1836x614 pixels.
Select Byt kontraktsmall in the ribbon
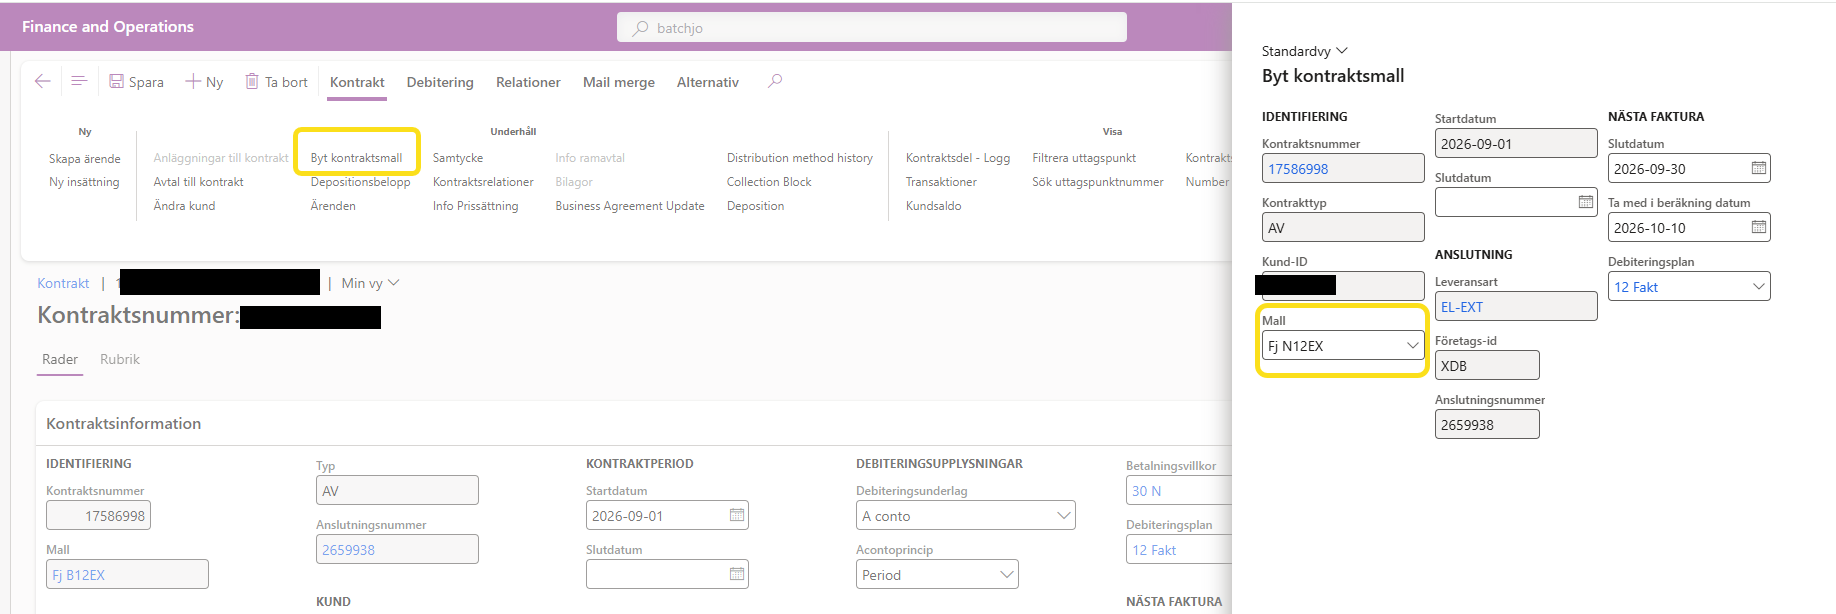(356, 158)
